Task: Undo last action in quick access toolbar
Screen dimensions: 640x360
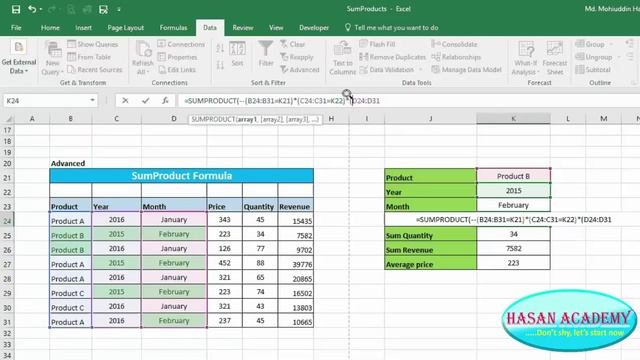Action: click(32, 9)
